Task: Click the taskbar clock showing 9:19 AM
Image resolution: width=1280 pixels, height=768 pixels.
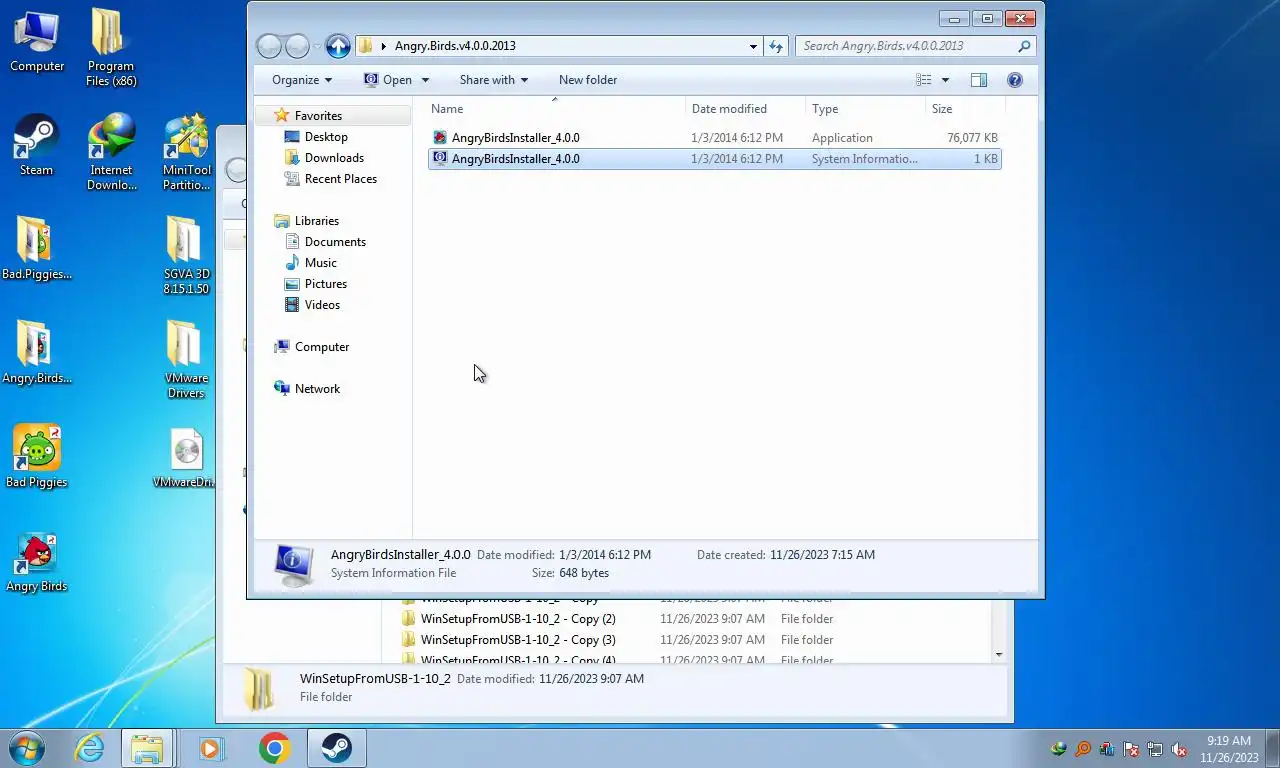Action: (x=1229, y=749)
